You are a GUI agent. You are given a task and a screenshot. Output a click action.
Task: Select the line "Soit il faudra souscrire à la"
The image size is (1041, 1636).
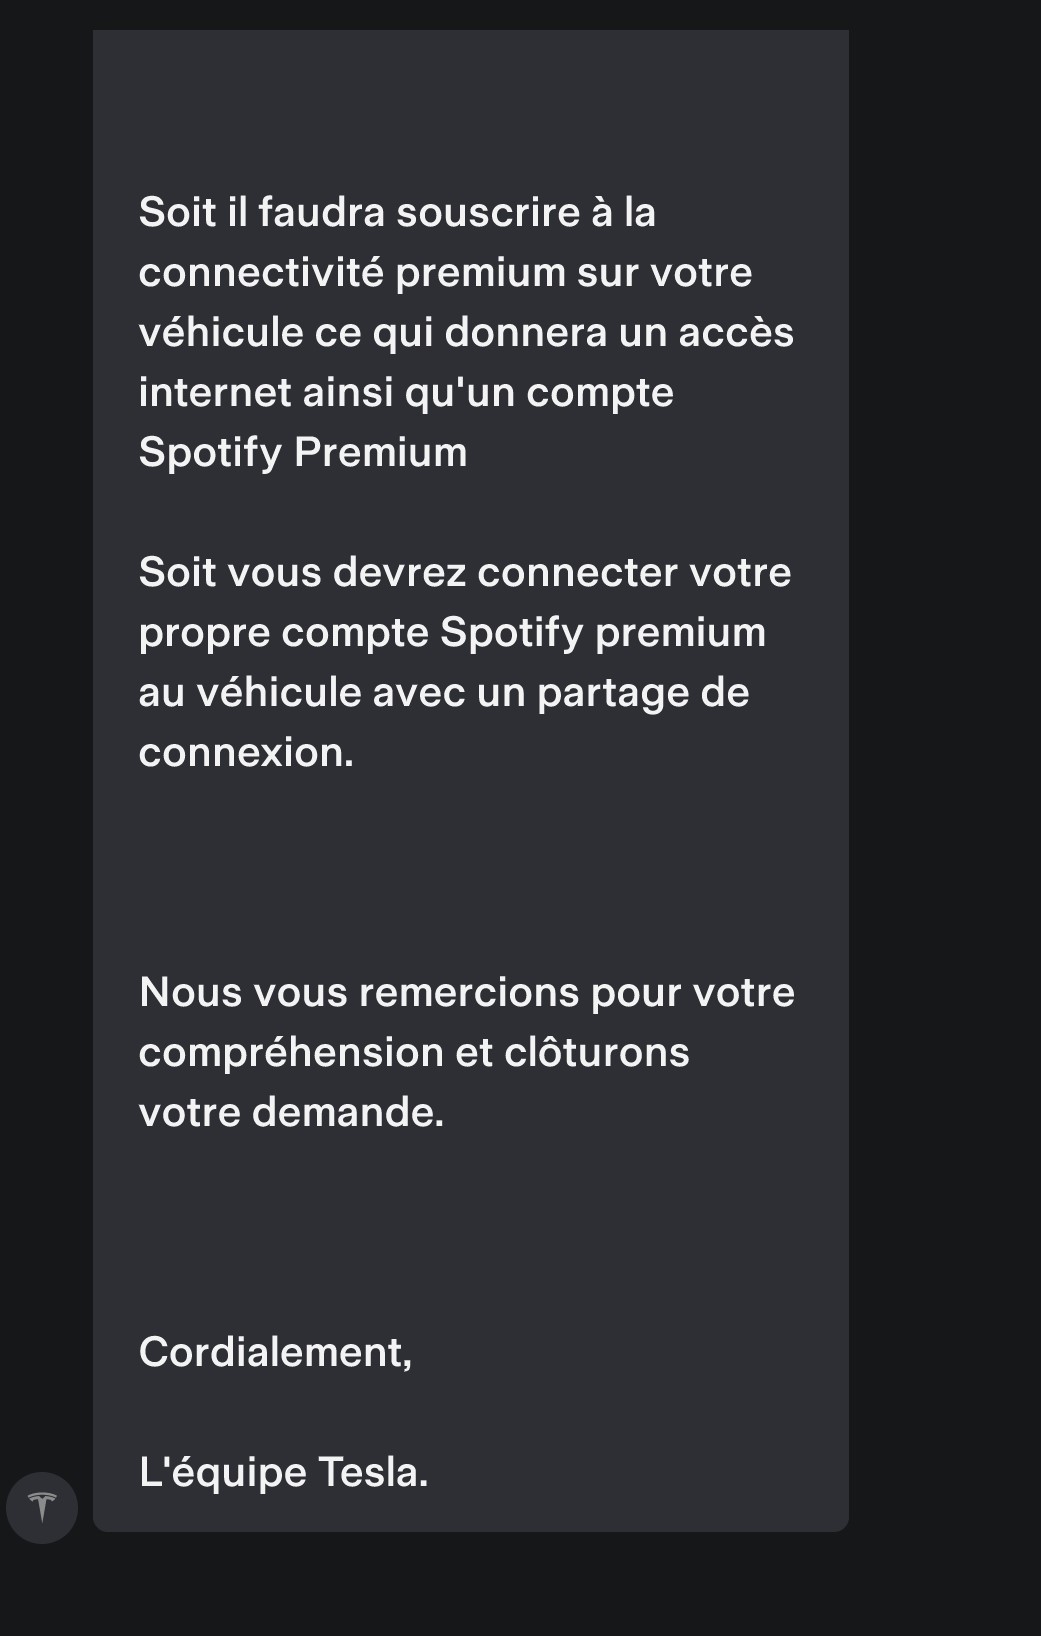coord(397,213)
